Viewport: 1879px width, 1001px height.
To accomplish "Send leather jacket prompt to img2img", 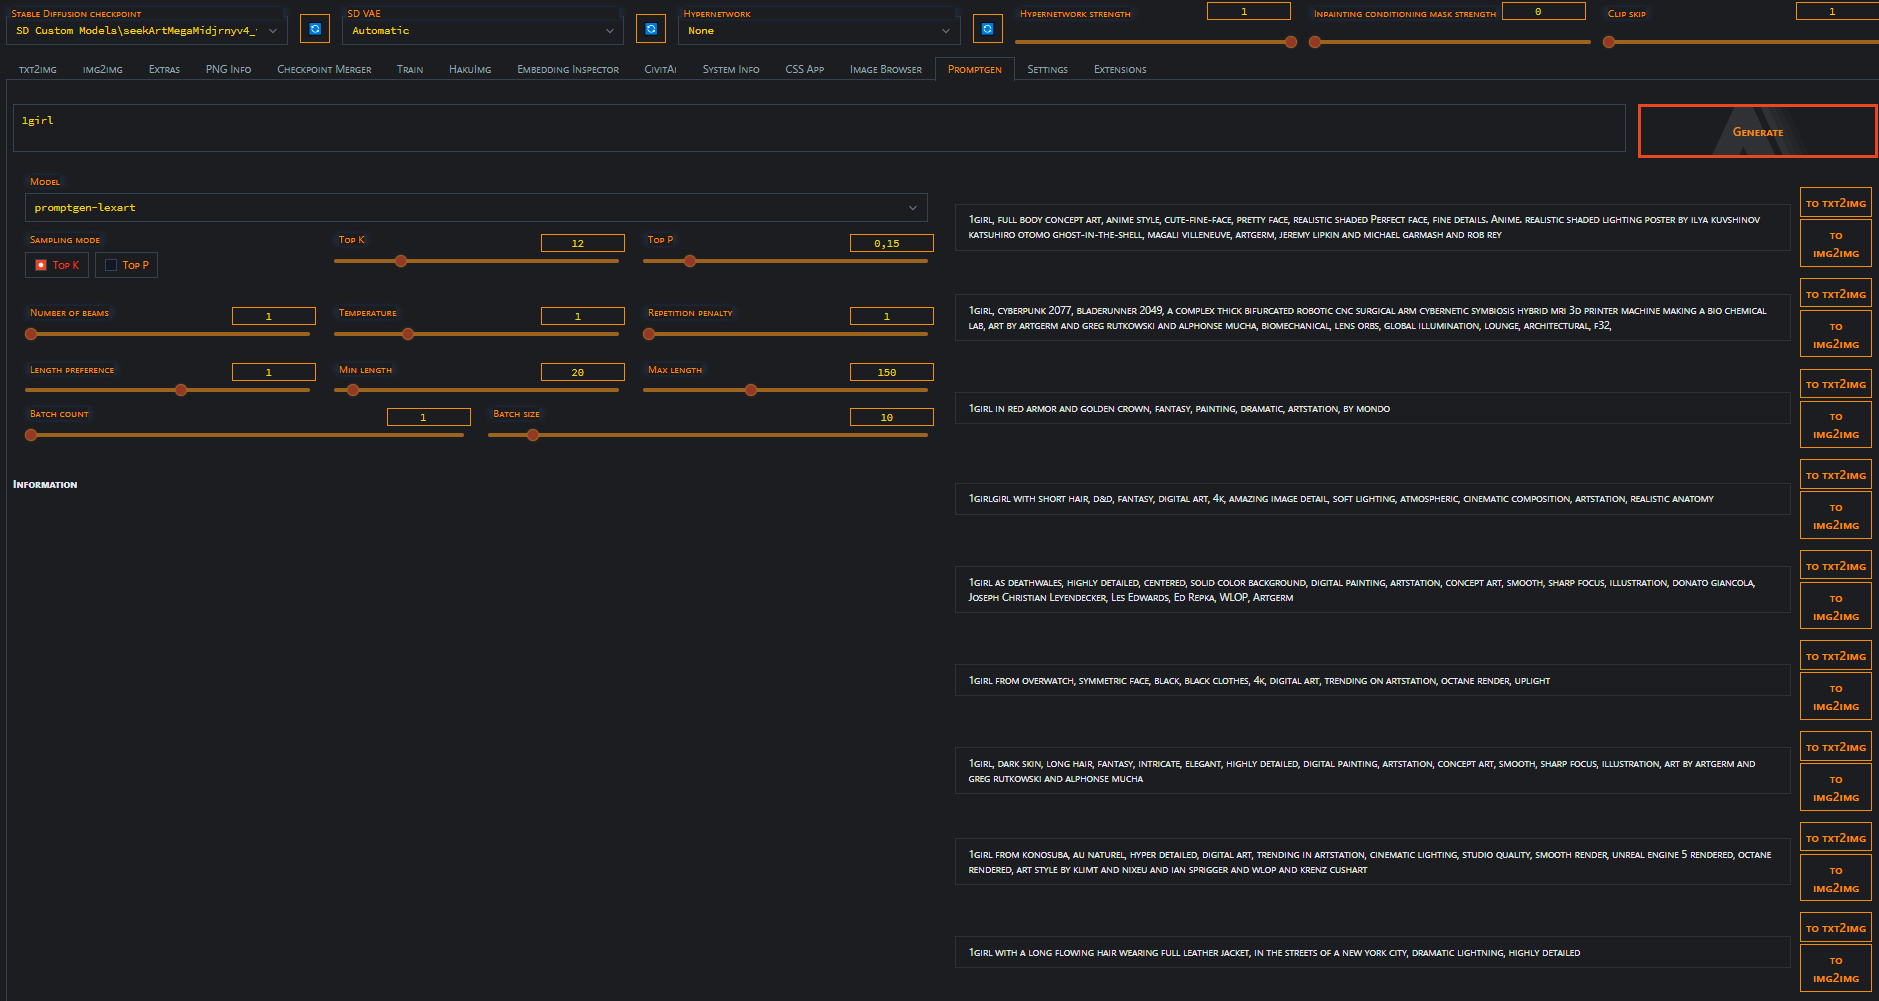I will click(x=1836, y=969).
